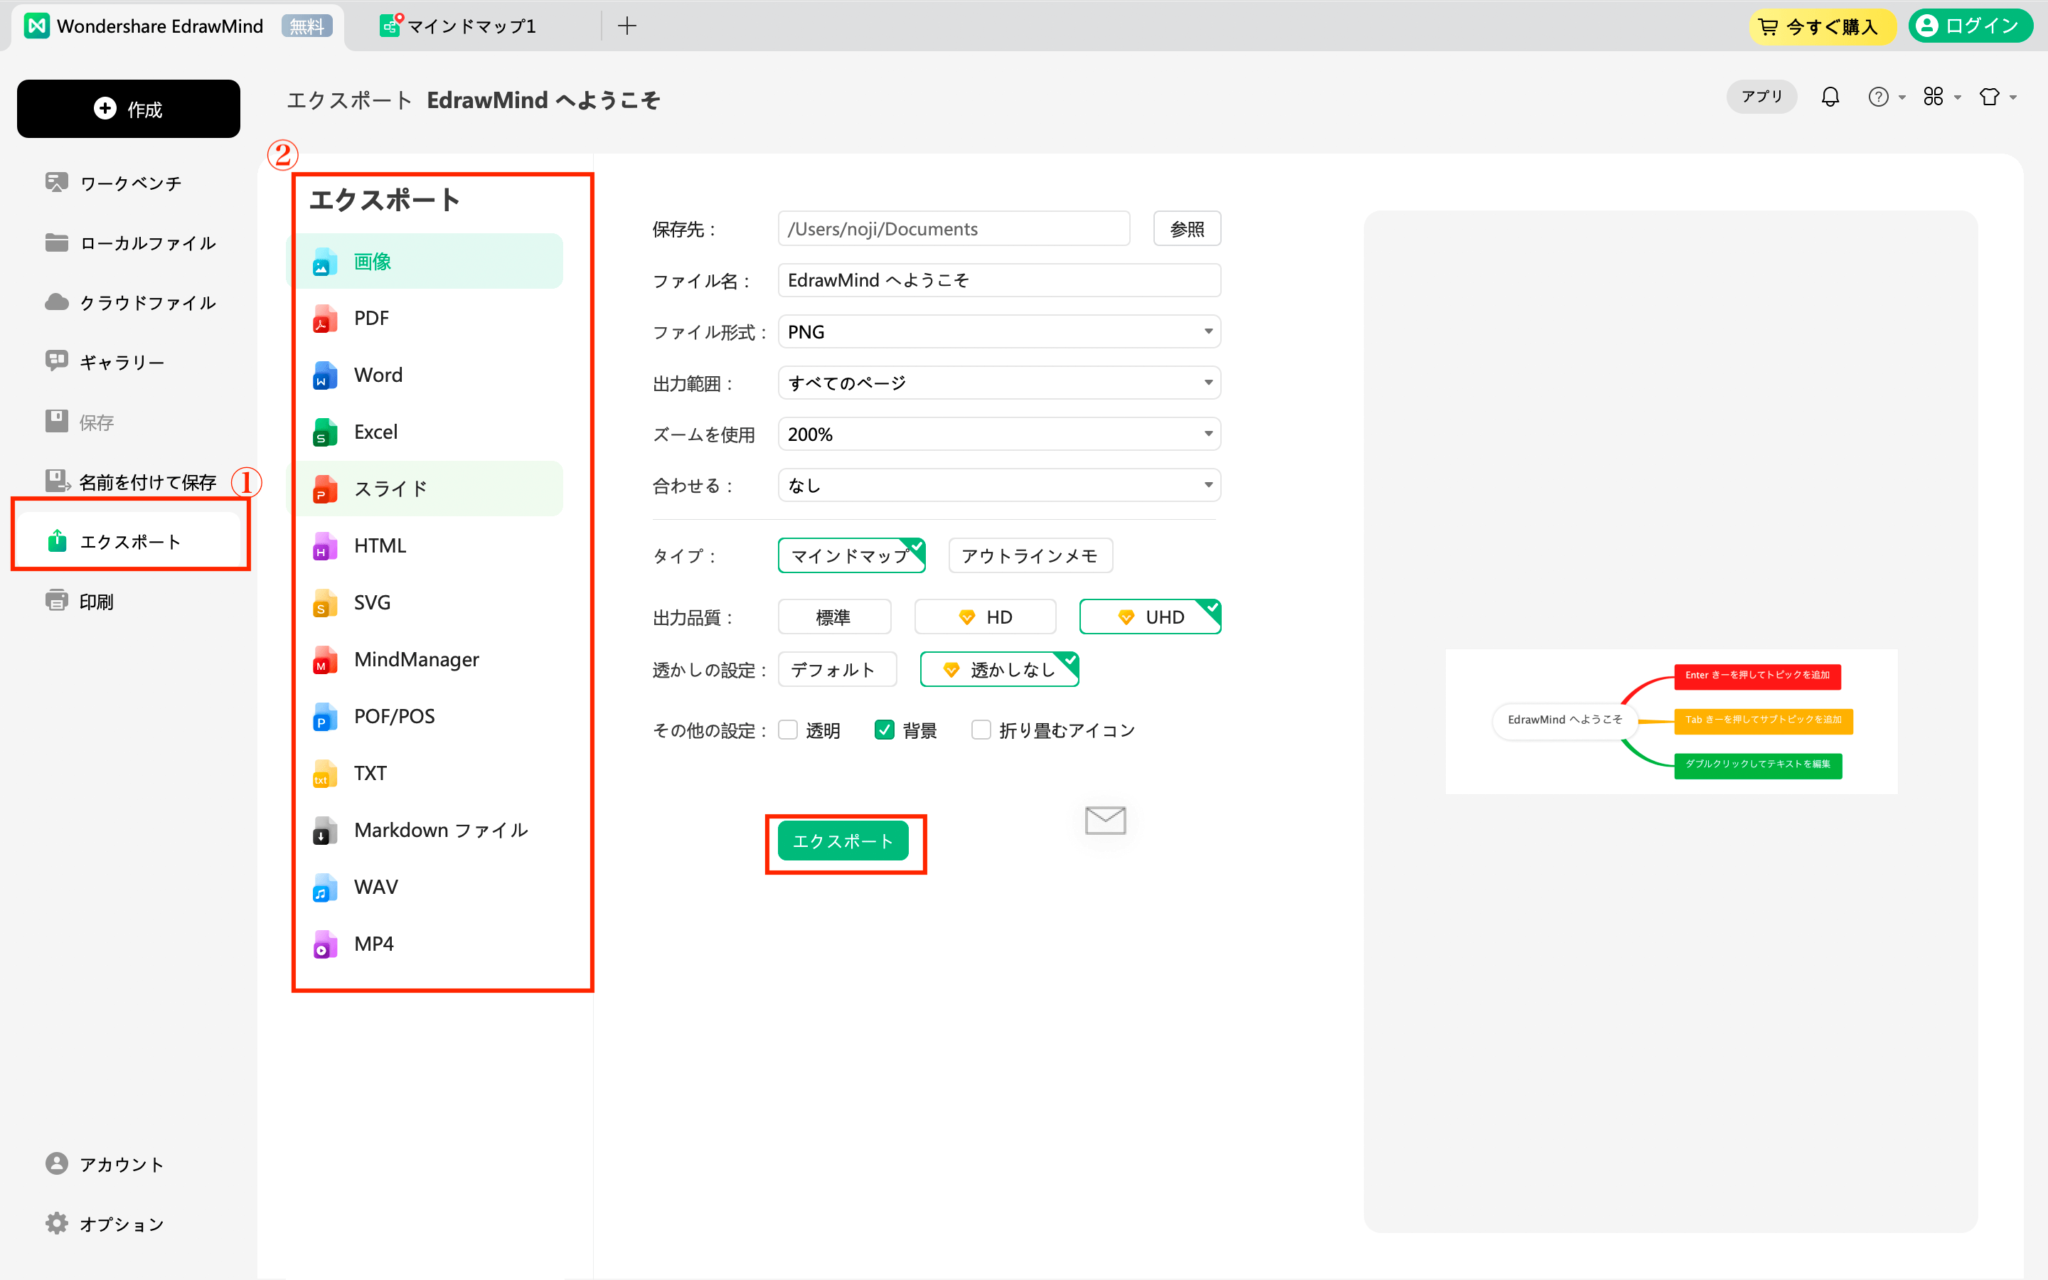Open ギャラリー from the sidebar

(120, 362)
